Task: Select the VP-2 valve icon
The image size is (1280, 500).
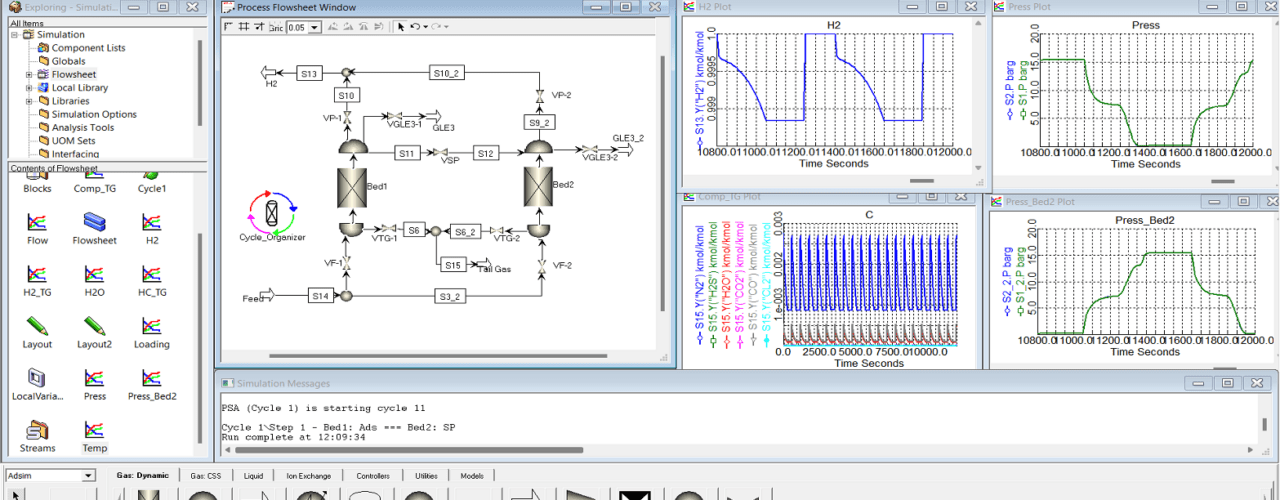Action: click(539, 95)
